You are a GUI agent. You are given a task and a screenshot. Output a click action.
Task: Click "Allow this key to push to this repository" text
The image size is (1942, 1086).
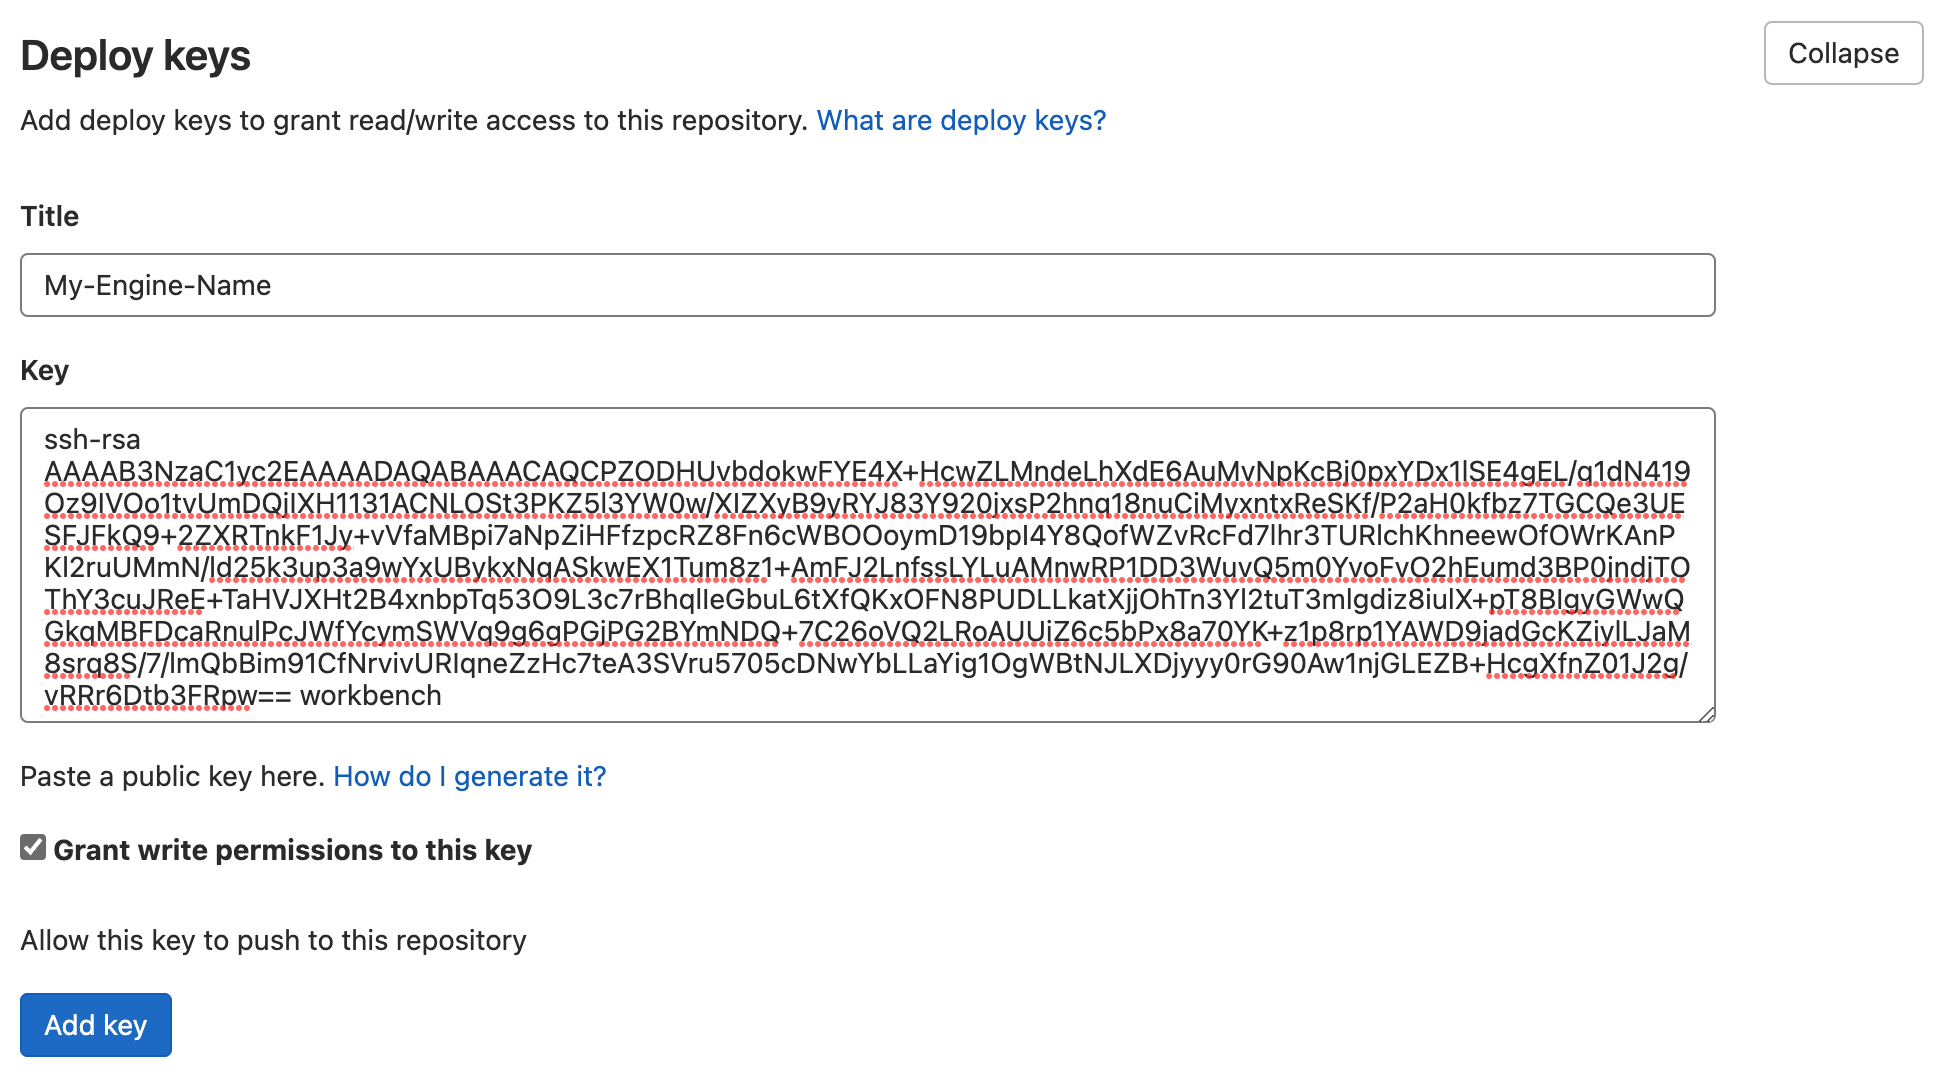click(x=273, y=941)
